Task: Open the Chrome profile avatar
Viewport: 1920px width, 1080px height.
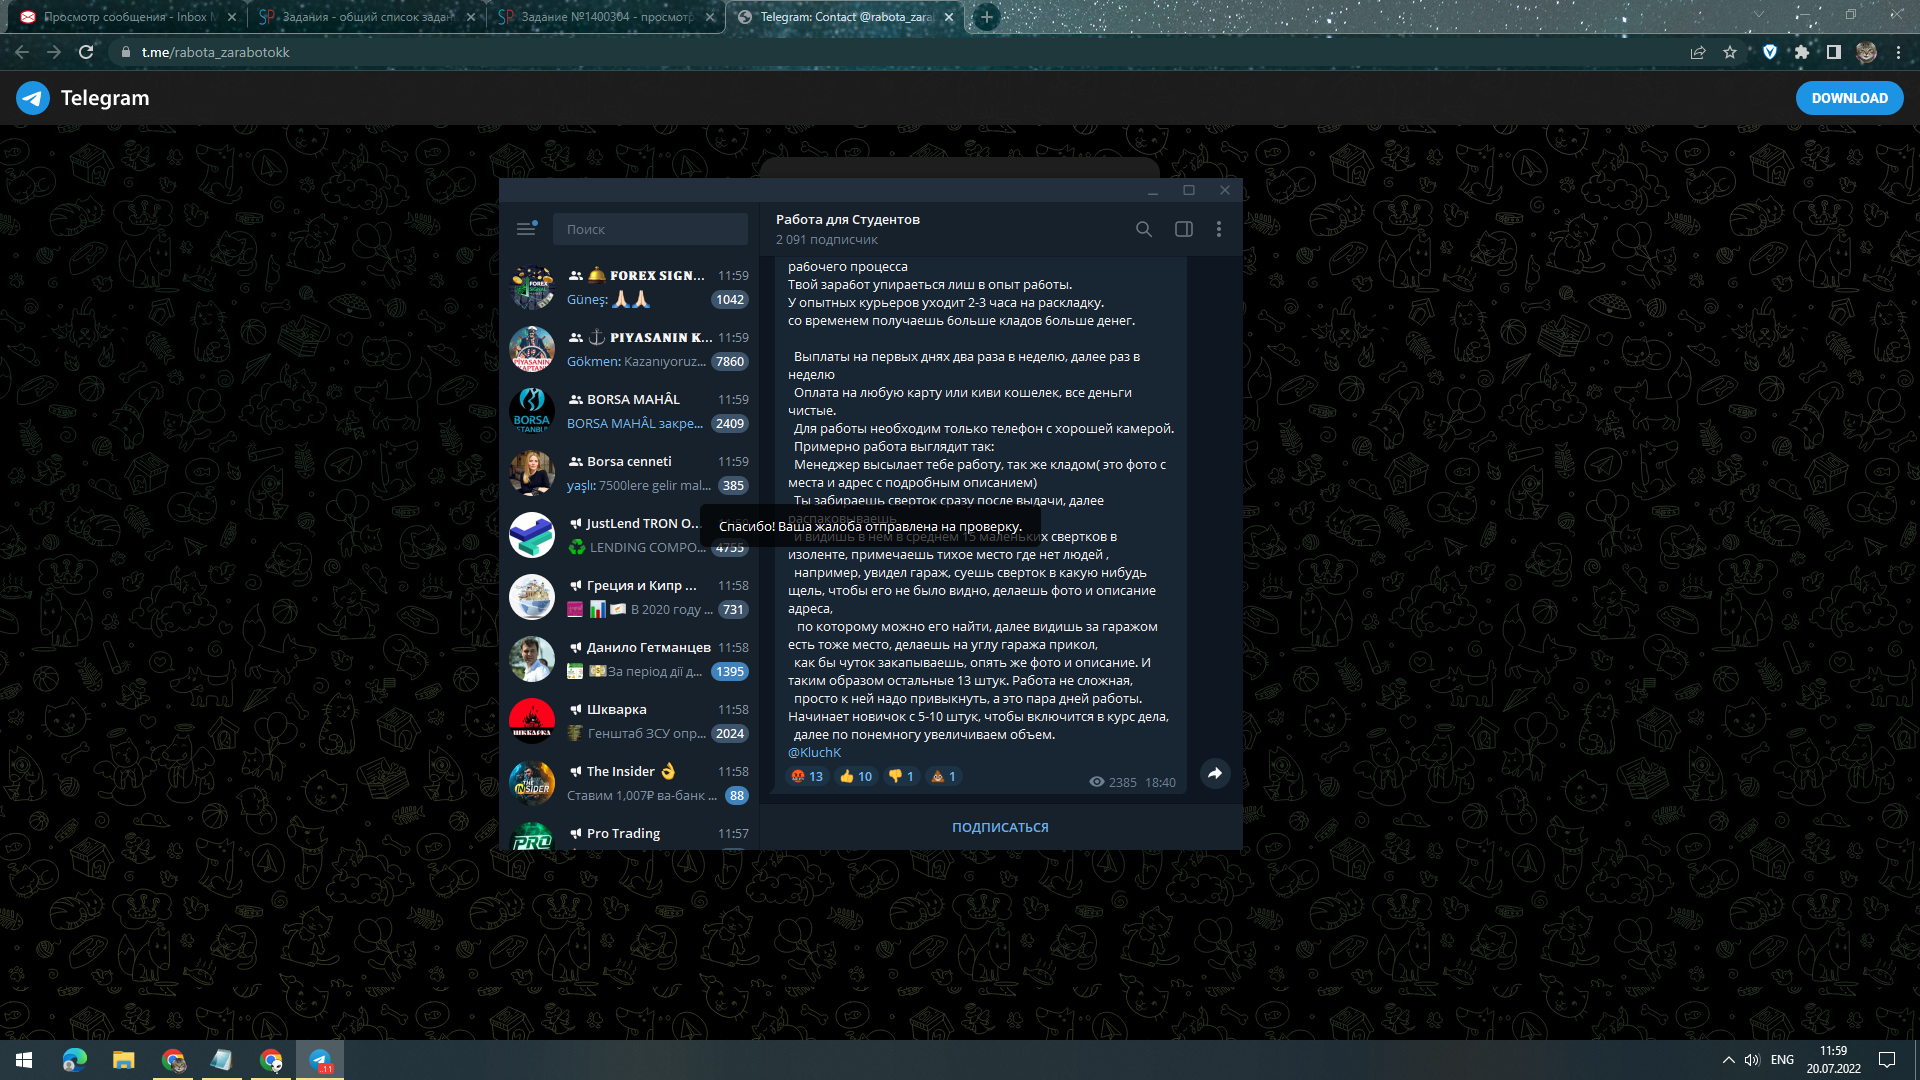Action: click(x=1866, y=52)
